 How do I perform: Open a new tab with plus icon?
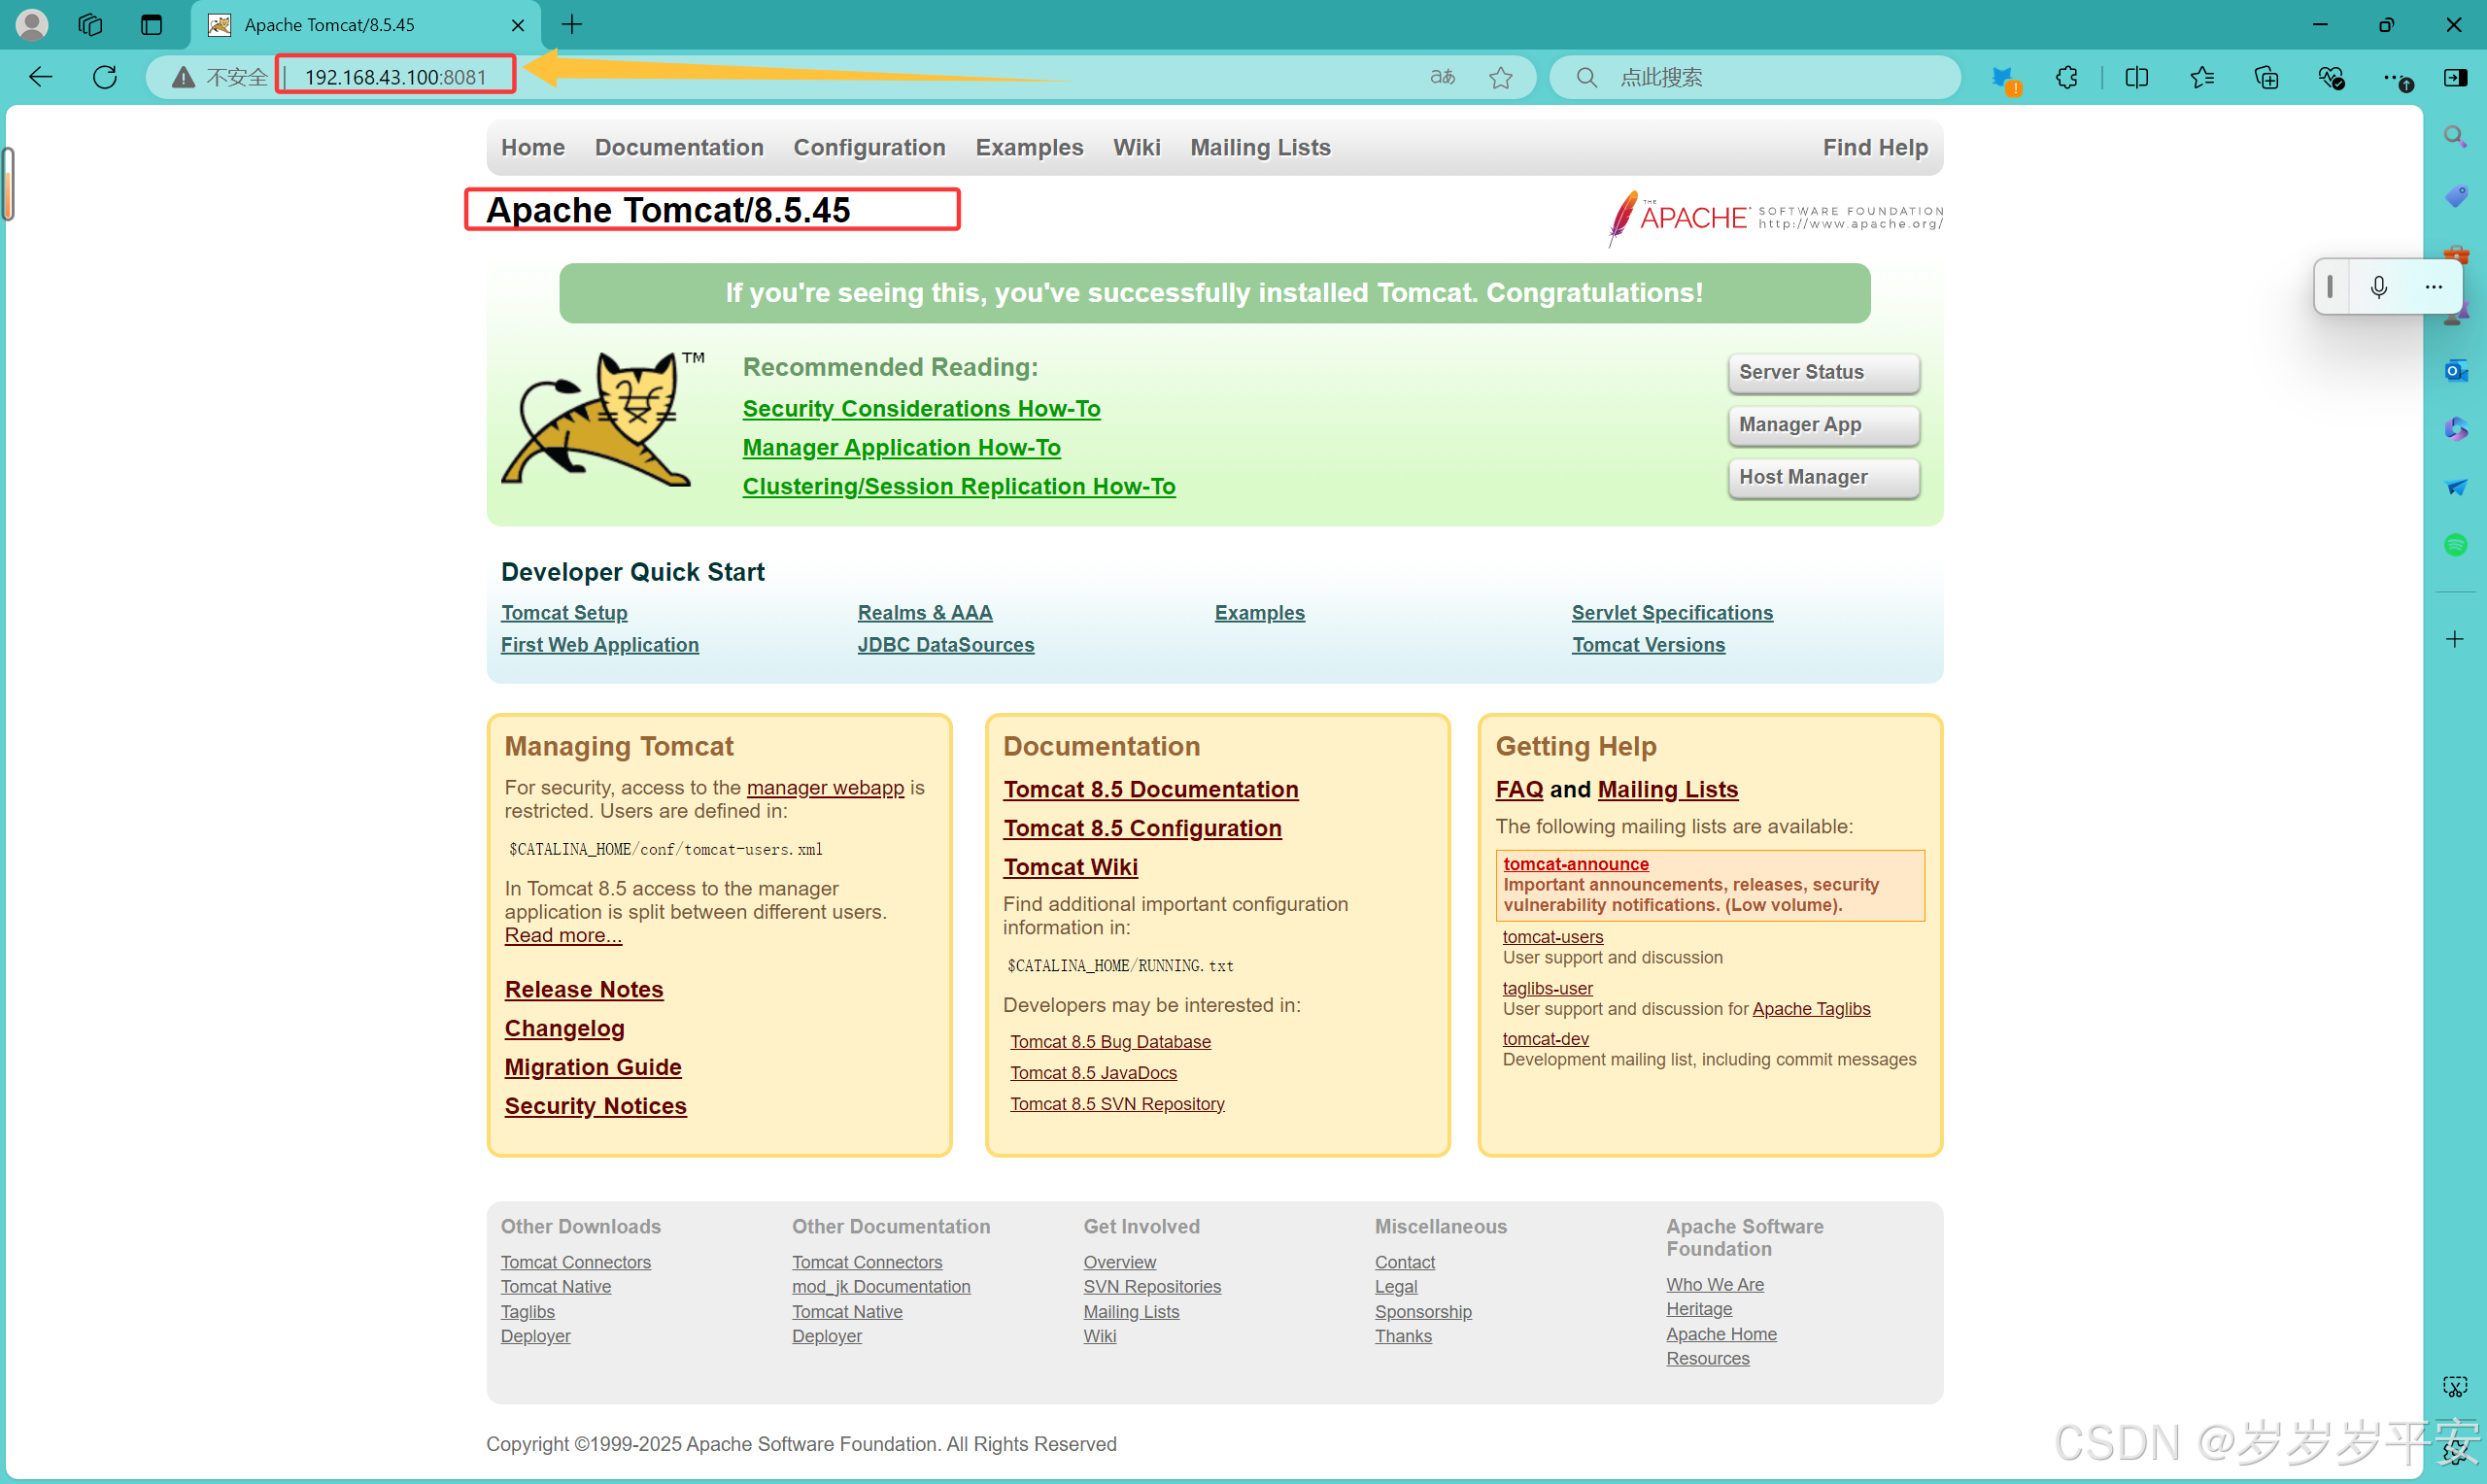(x=572, y=24)
